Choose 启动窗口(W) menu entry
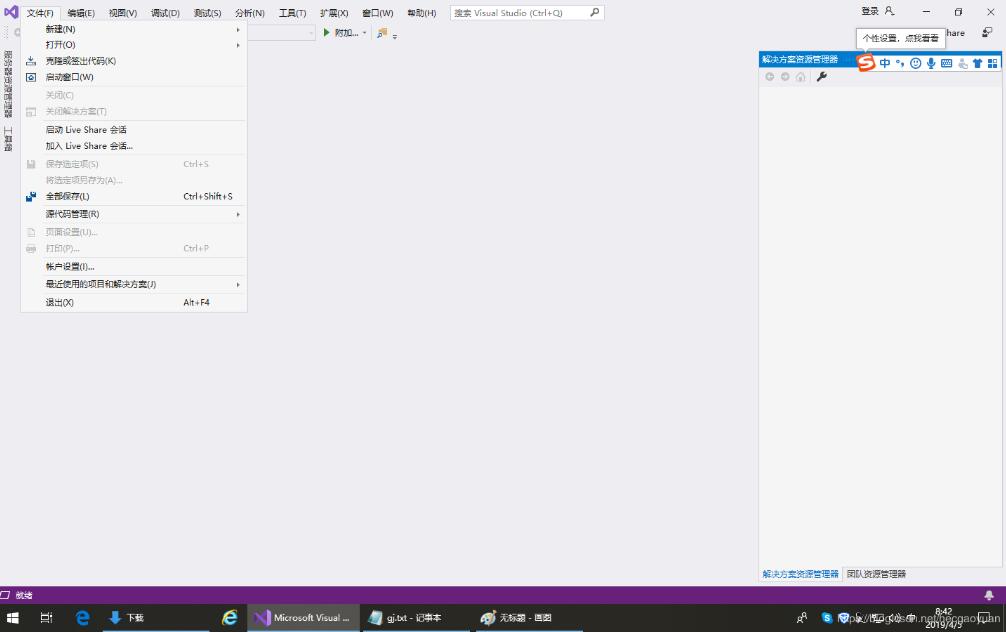Image resolution: width=1006 pixels, height=632 pixels. [134, 77]
